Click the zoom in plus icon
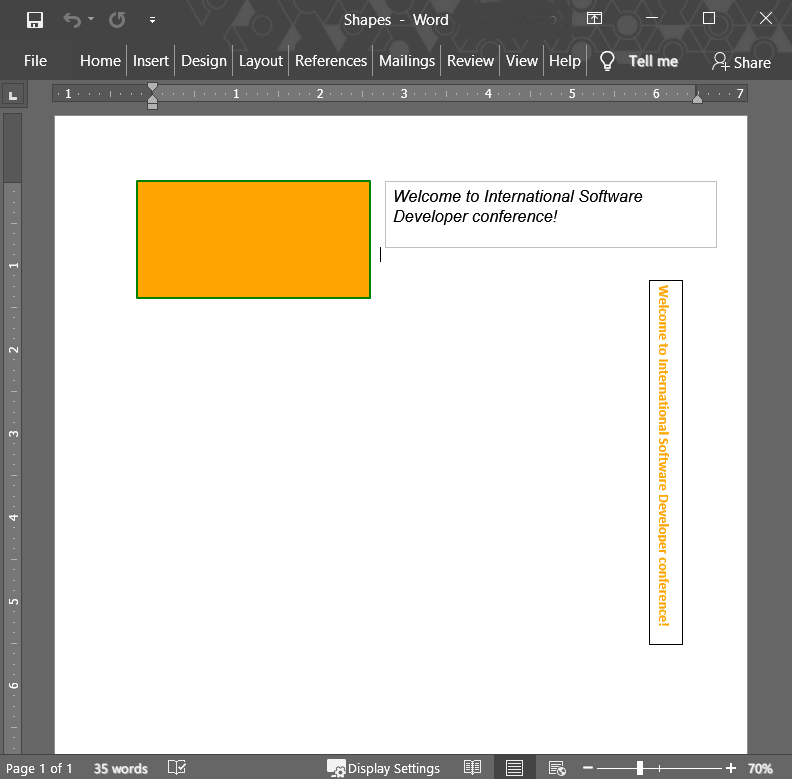Screen dimensions: 792x779 tap(731, 768)
